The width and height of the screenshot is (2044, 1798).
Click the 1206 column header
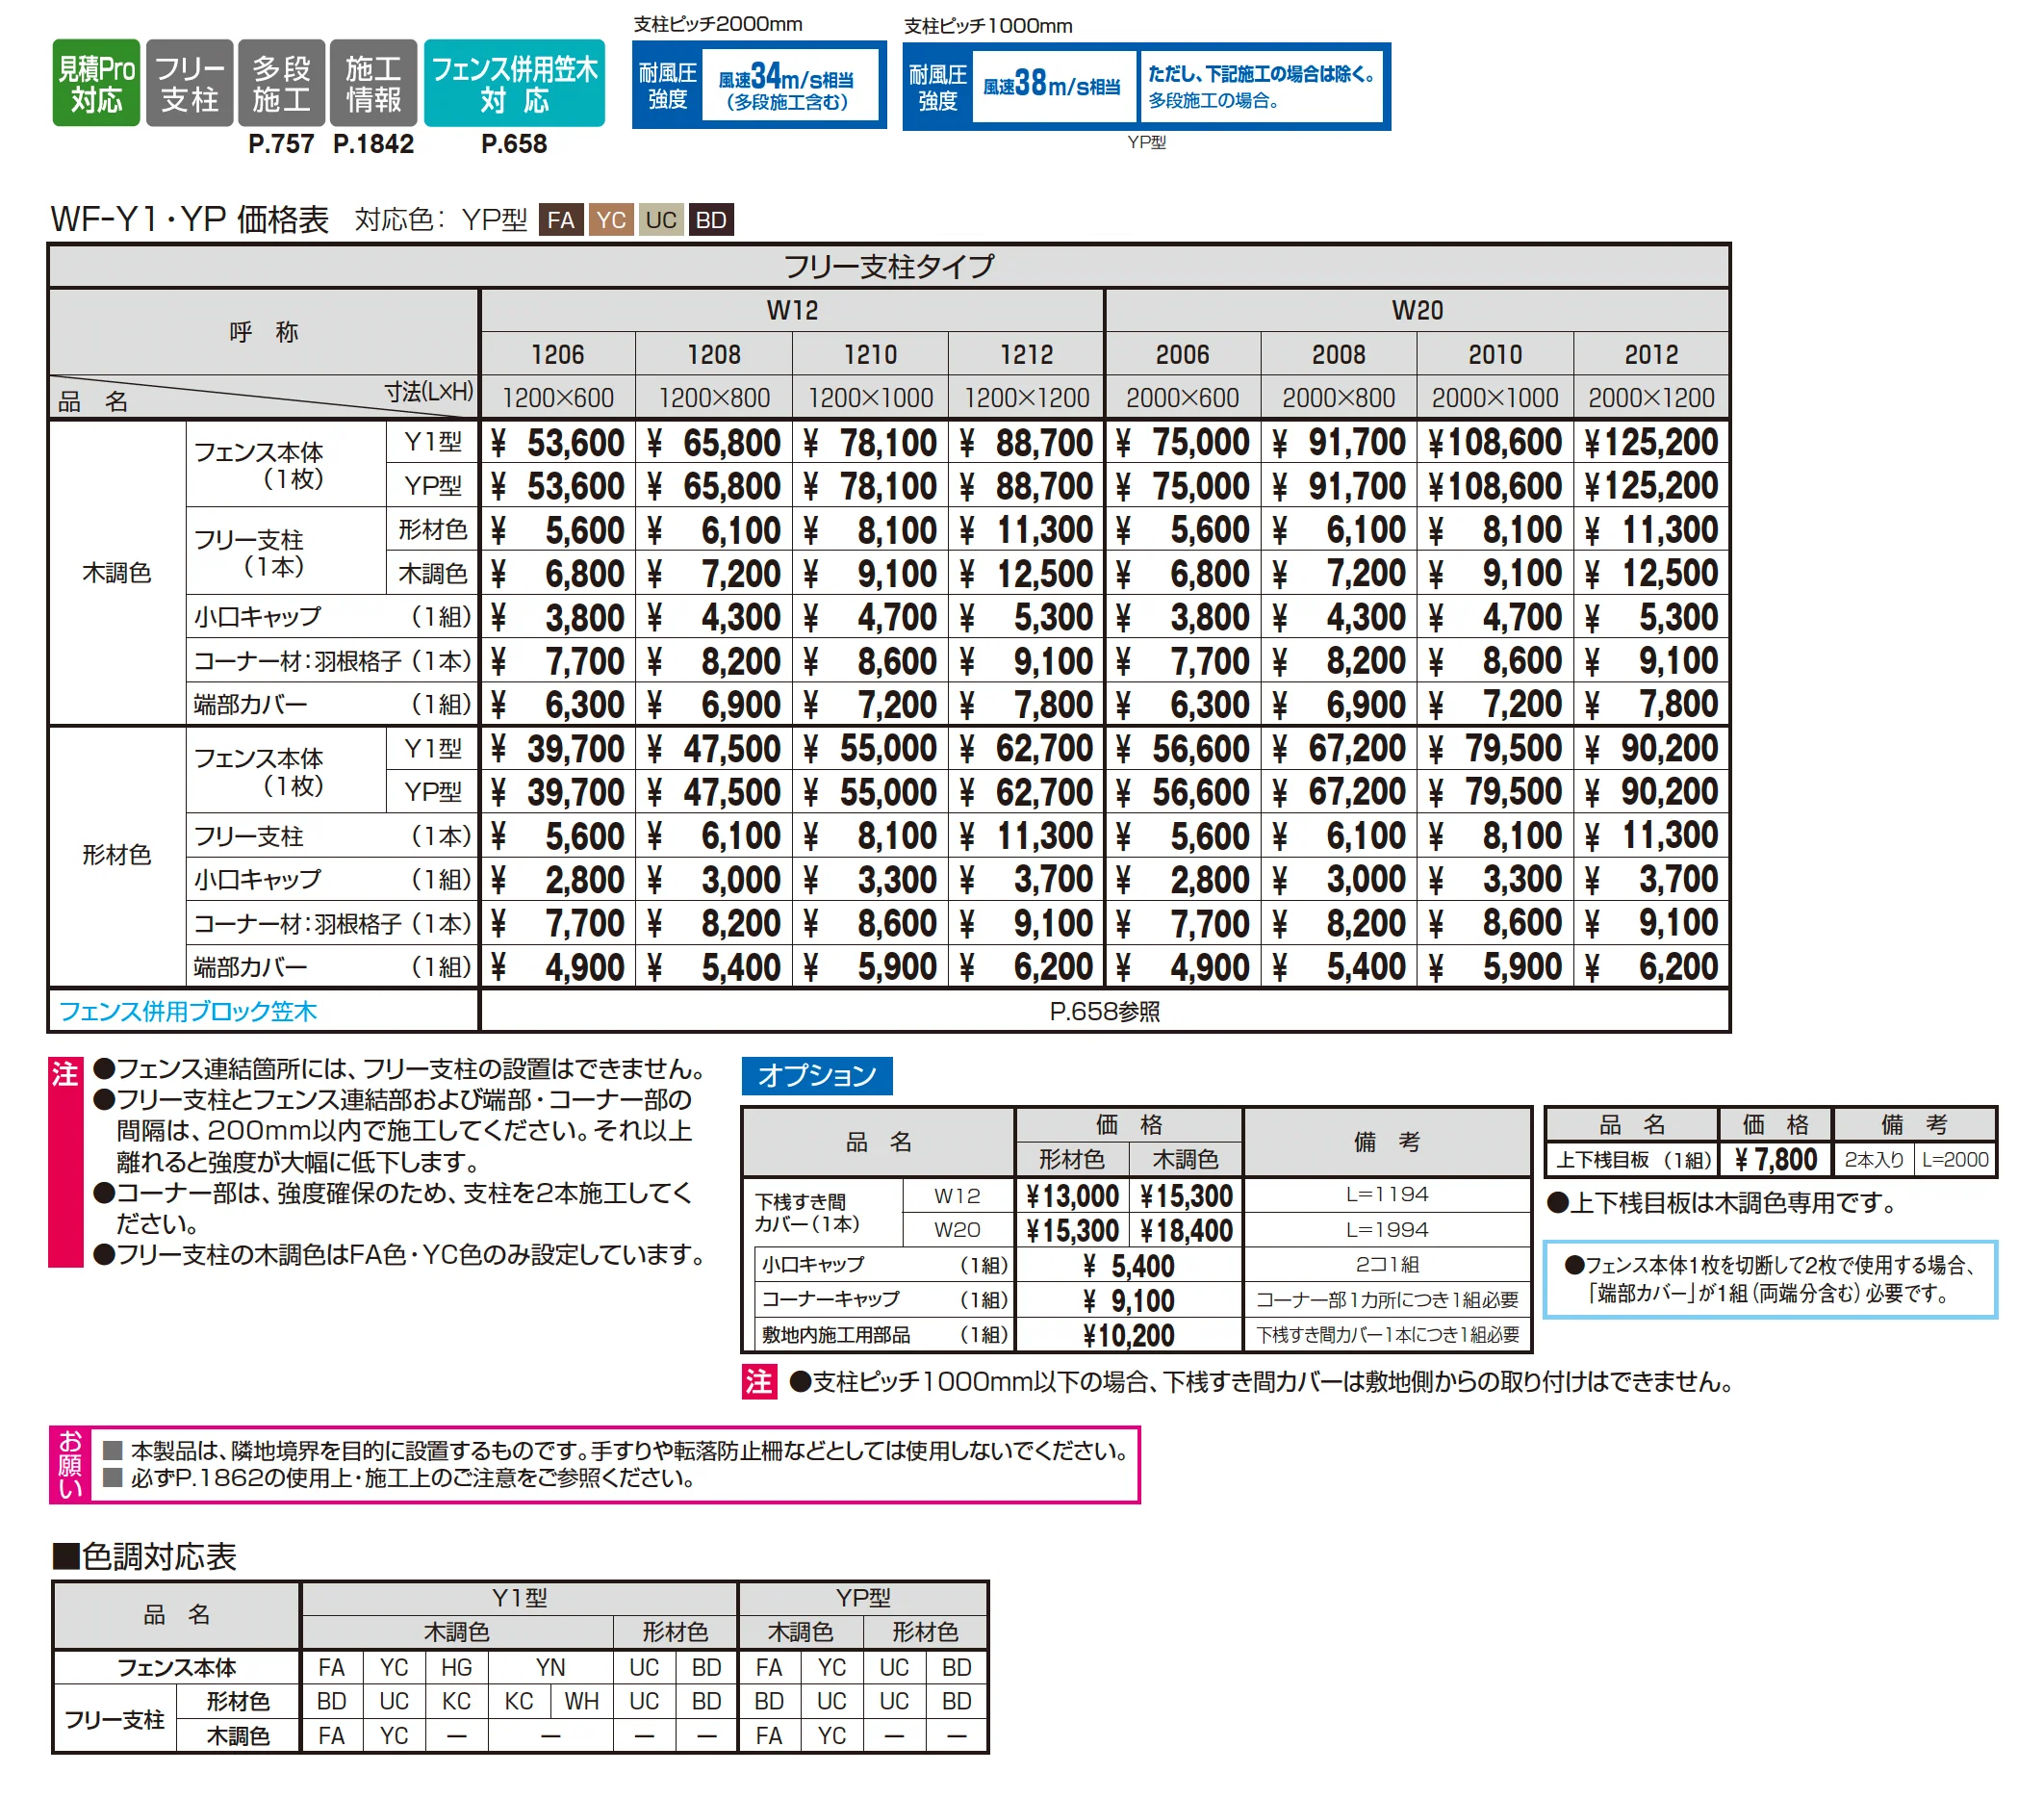(558, 354)
